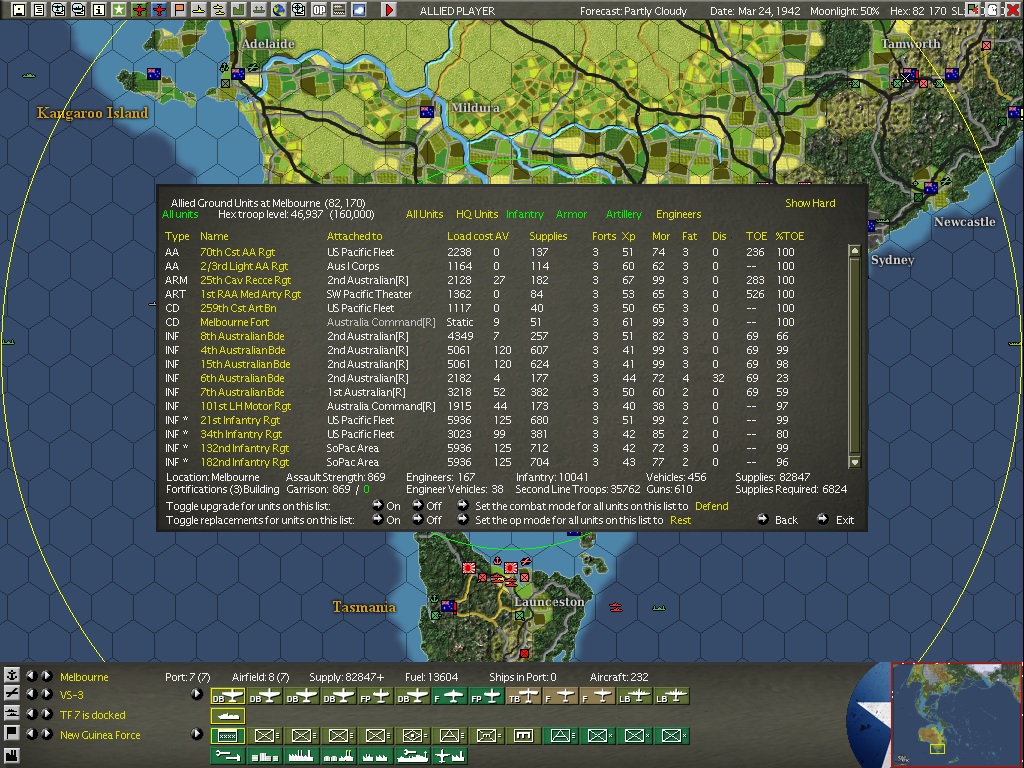
Task: Click previous air group arrow beside VS-3
Action: coord(31,694)
